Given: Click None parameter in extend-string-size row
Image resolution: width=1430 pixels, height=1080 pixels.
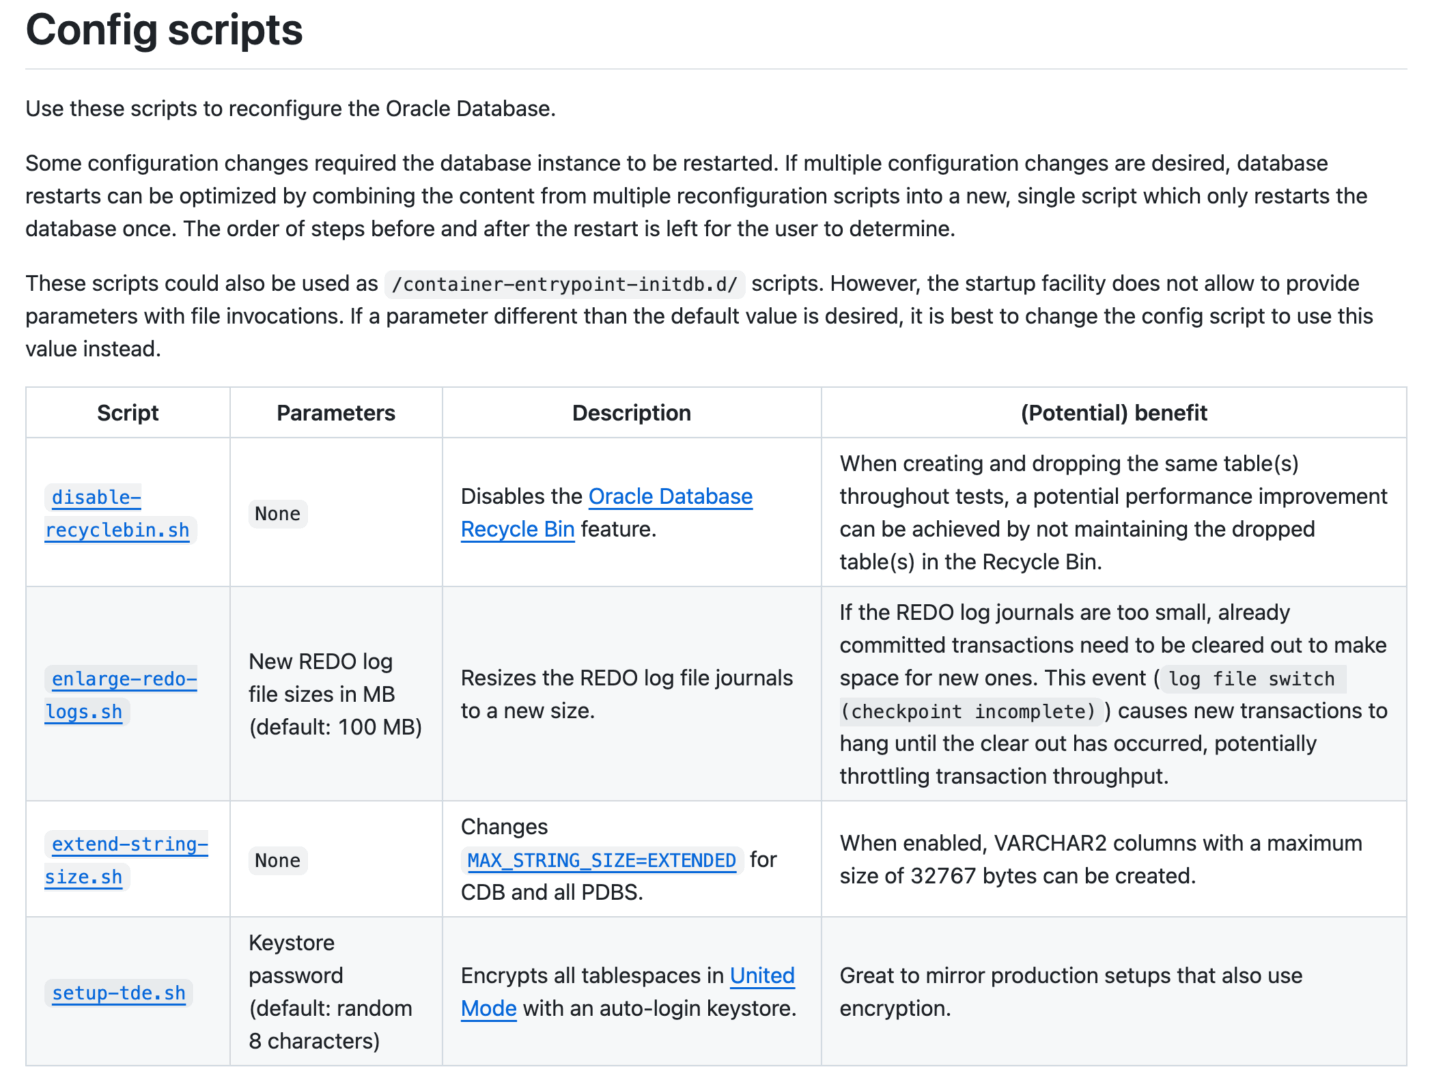Looking at the screenshot, I should tap(277, 861).
